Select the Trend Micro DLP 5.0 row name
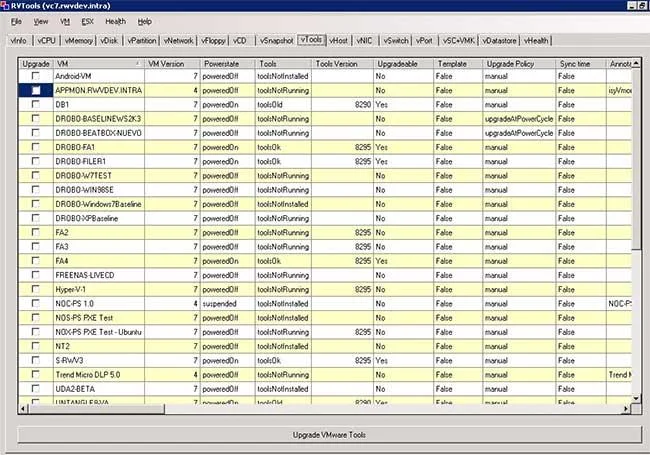The width and height of the screenshot is (650, 455). [88, 375]
